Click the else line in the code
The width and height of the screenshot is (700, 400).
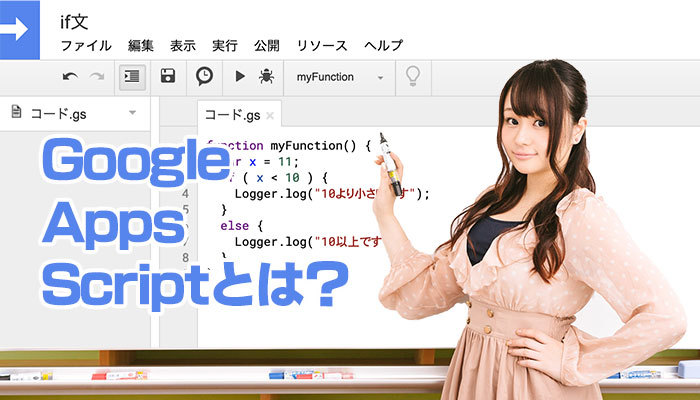pos(242,225)
